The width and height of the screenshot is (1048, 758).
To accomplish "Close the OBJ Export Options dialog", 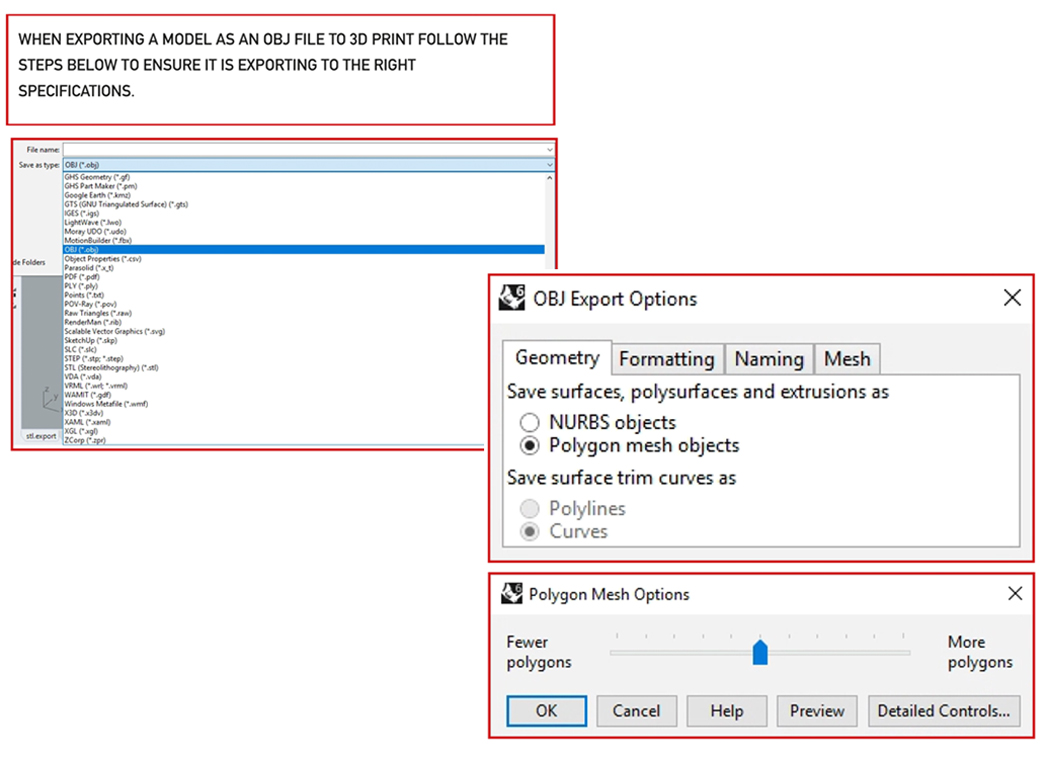I will tap(1012, 298).
